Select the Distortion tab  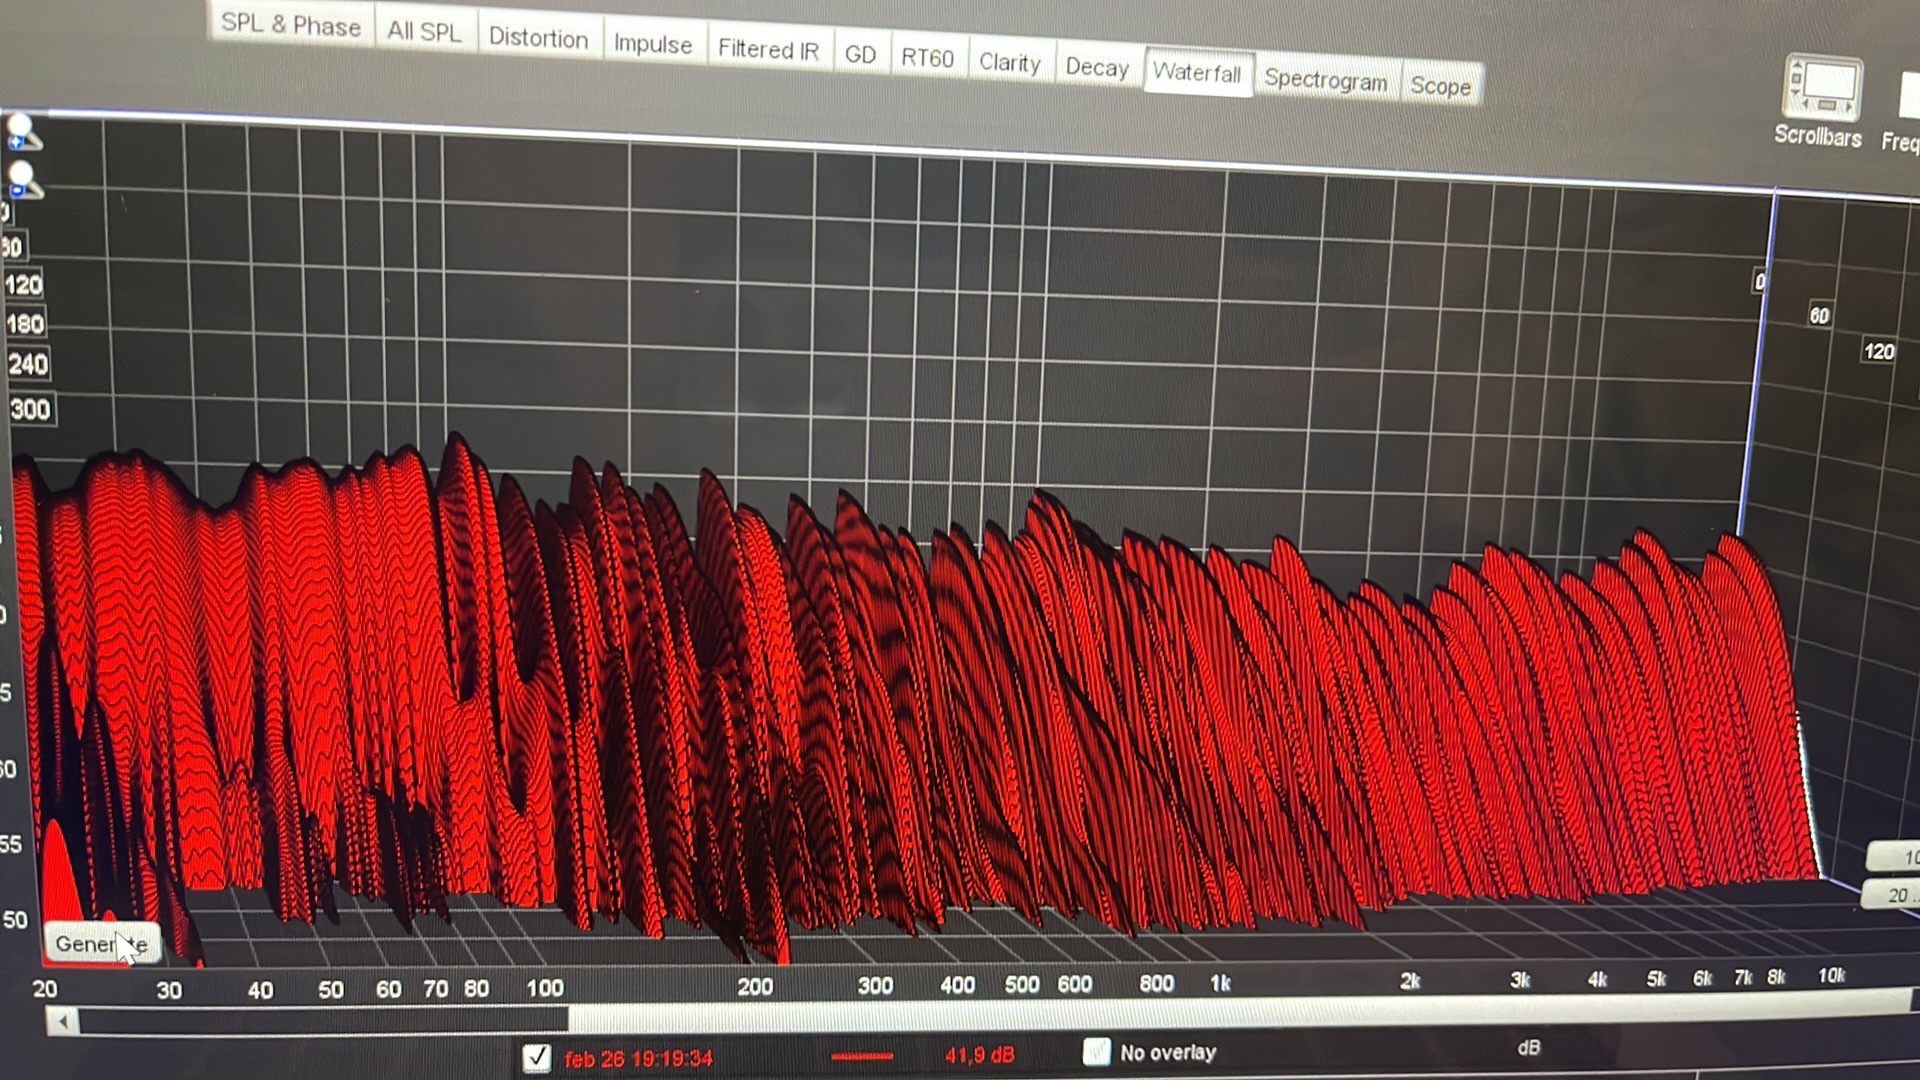click(538, 38)
